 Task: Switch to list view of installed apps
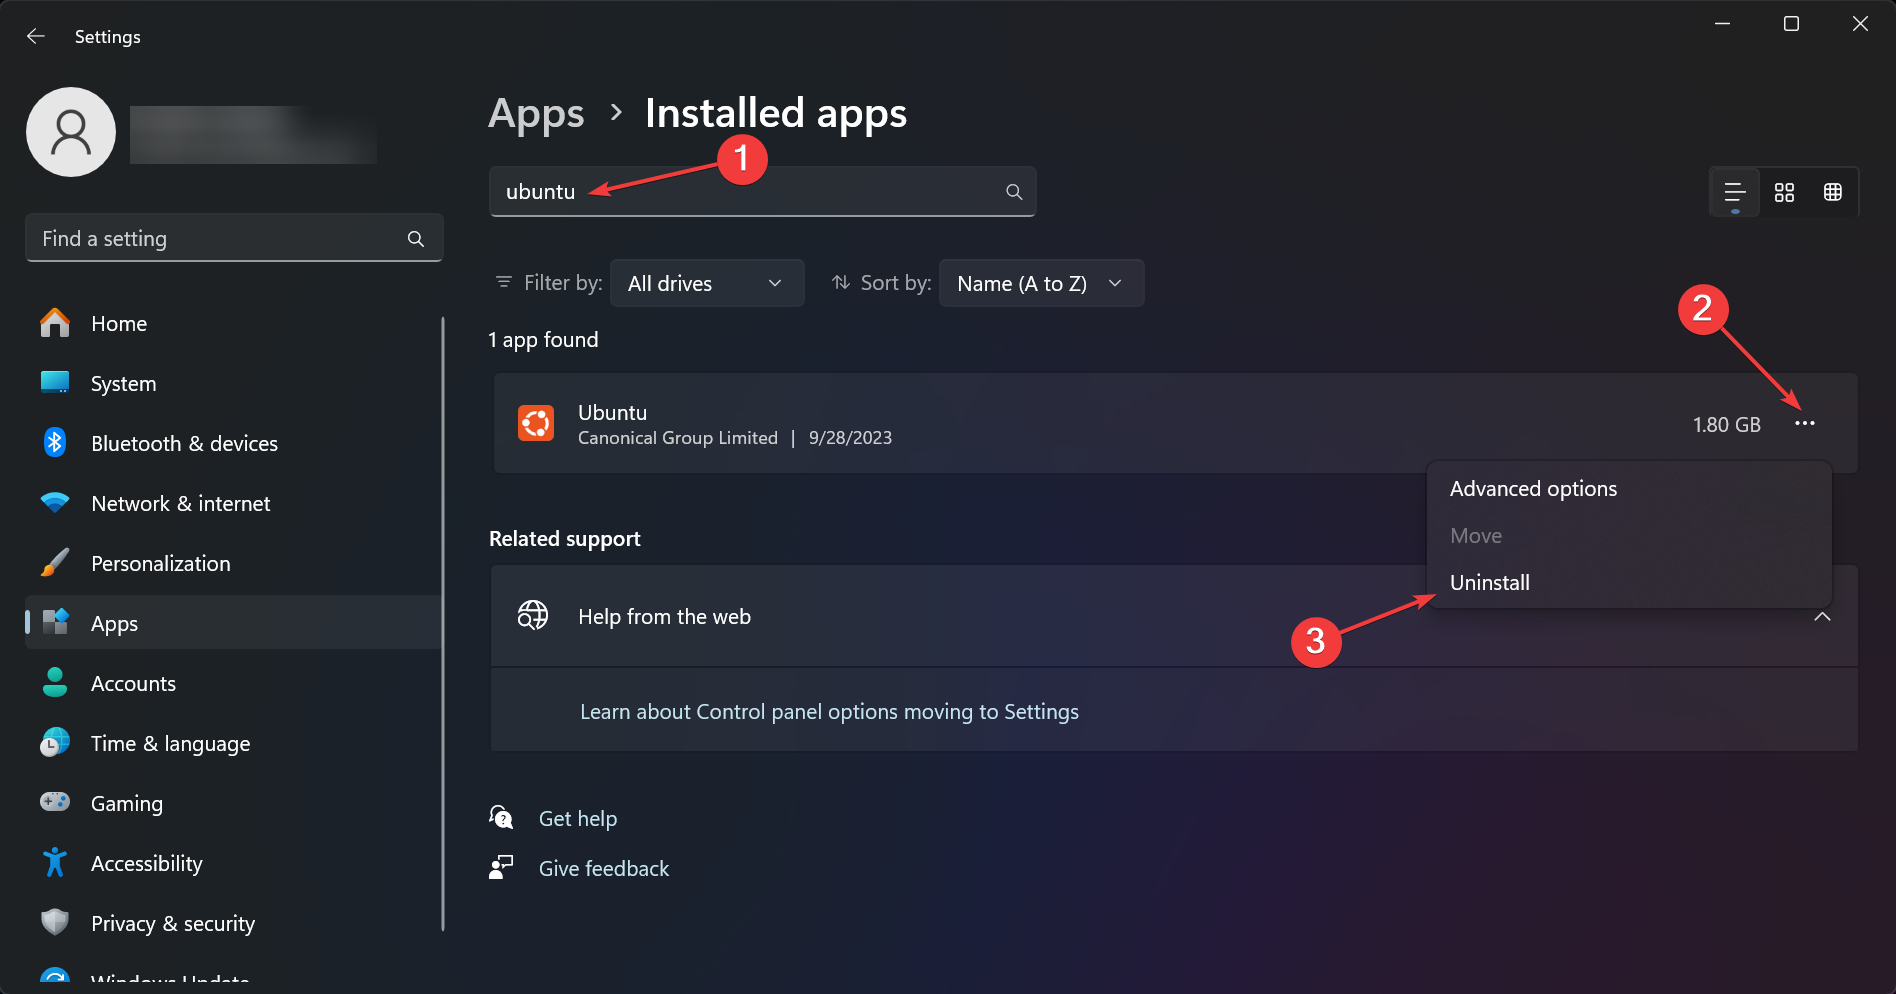tap(1734, 191)
